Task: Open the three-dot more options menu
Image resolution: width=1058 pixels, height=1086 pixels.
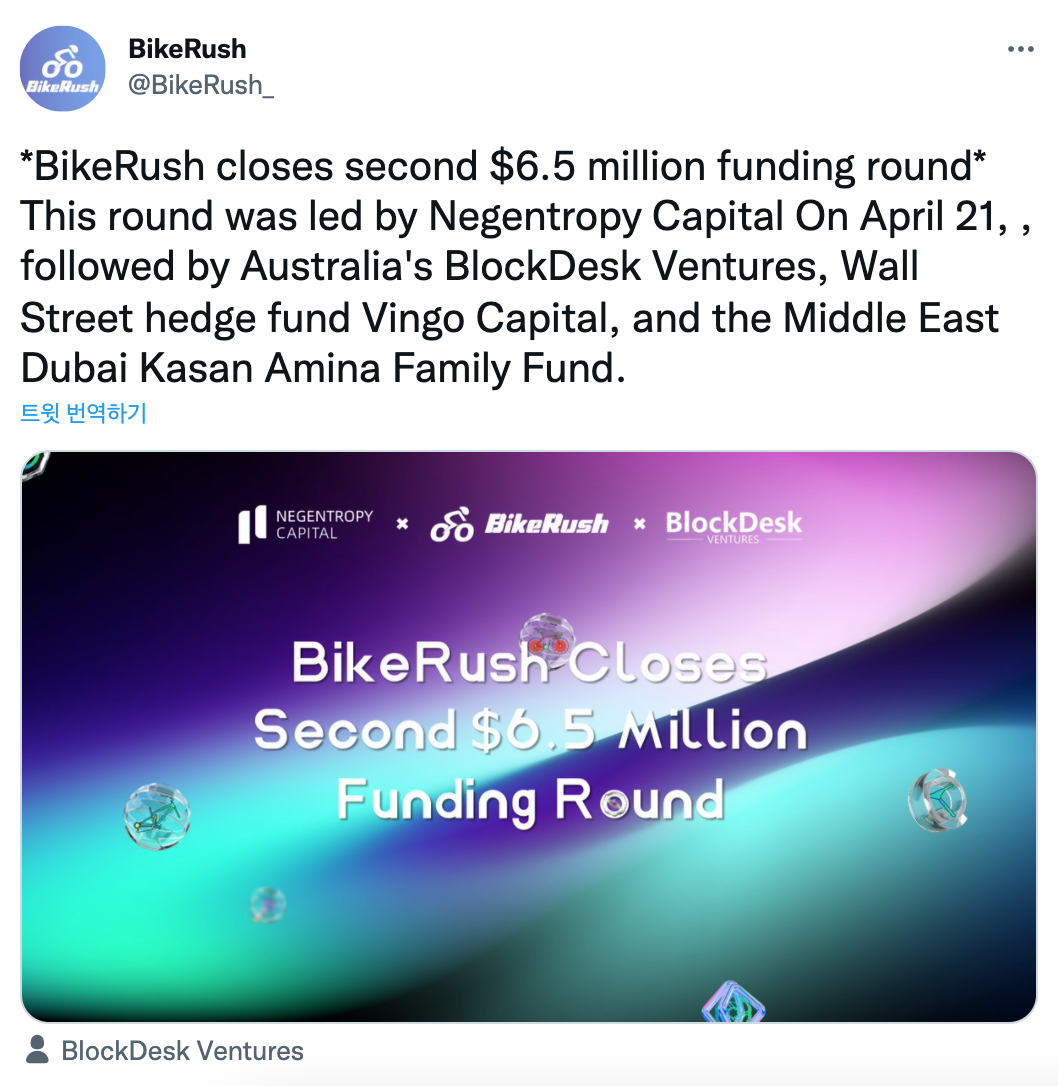Action: [x=1019, y=49]
